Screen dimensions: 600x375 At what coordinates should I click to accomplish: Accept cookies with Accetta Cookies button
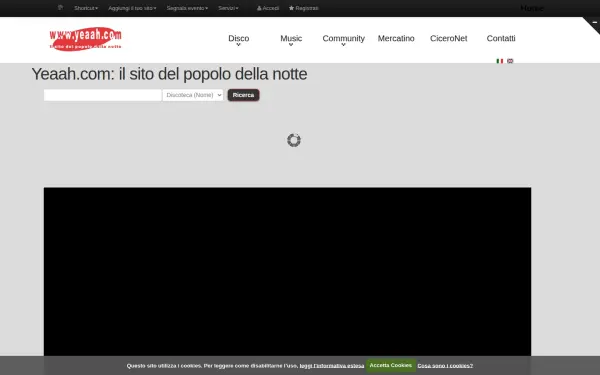tap(391, 365)
